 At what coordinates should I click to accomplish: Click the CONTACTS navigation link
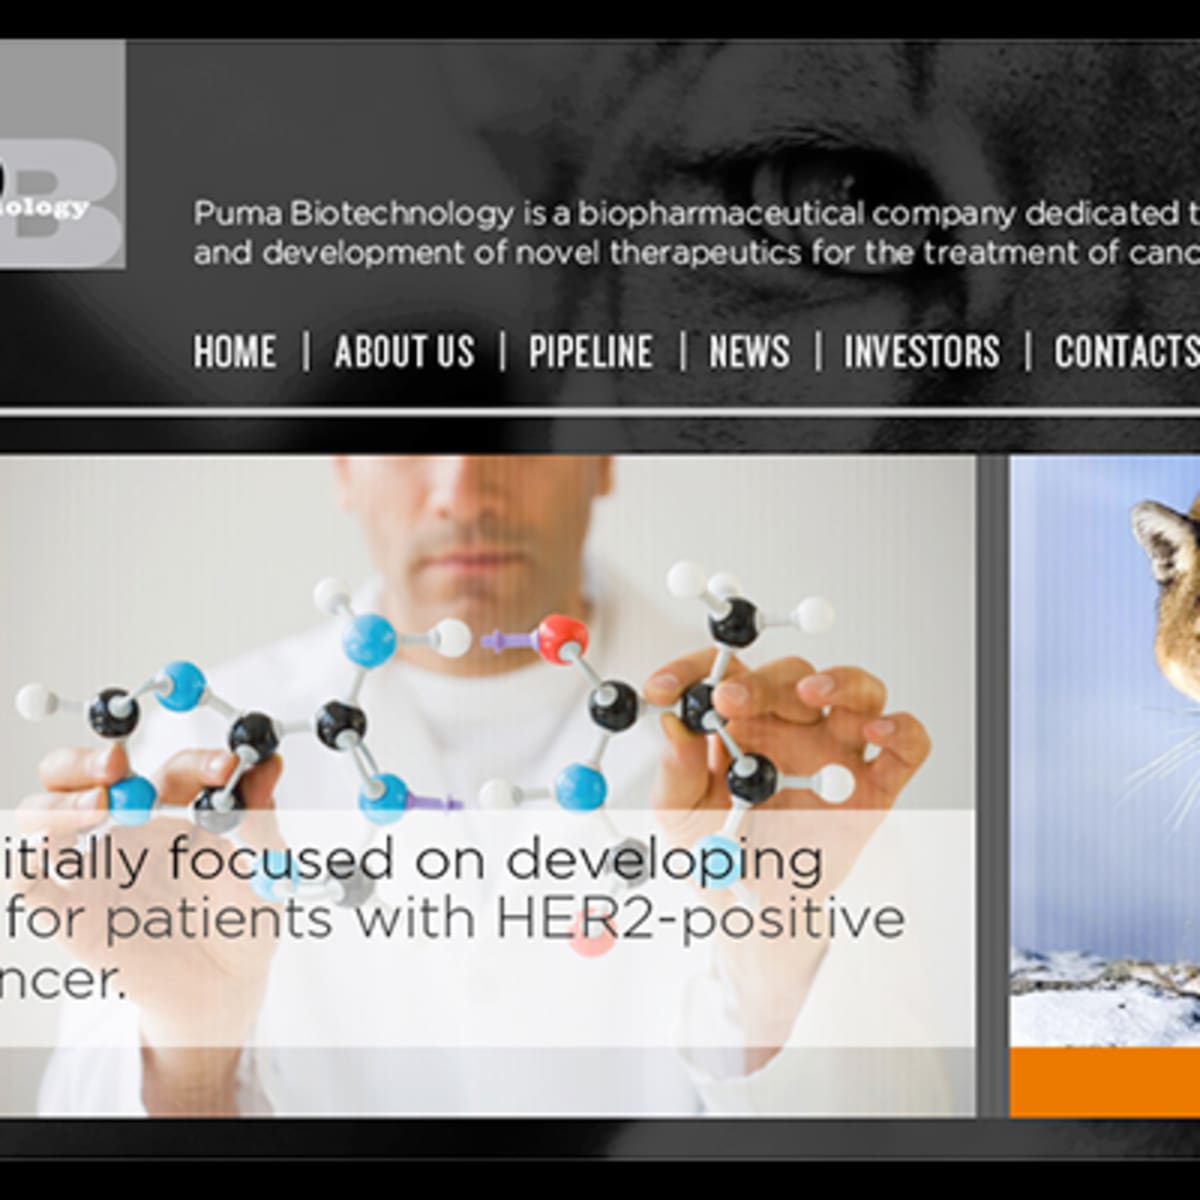point(1126,352)
